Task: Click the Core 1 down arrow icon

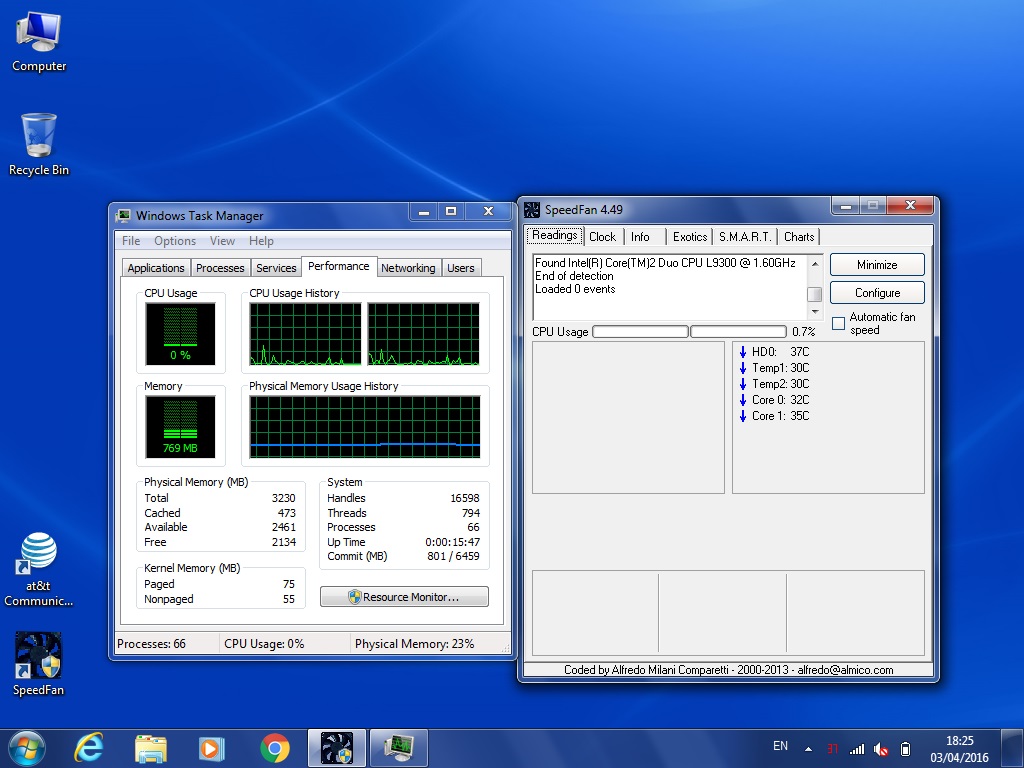Action: 743,416
